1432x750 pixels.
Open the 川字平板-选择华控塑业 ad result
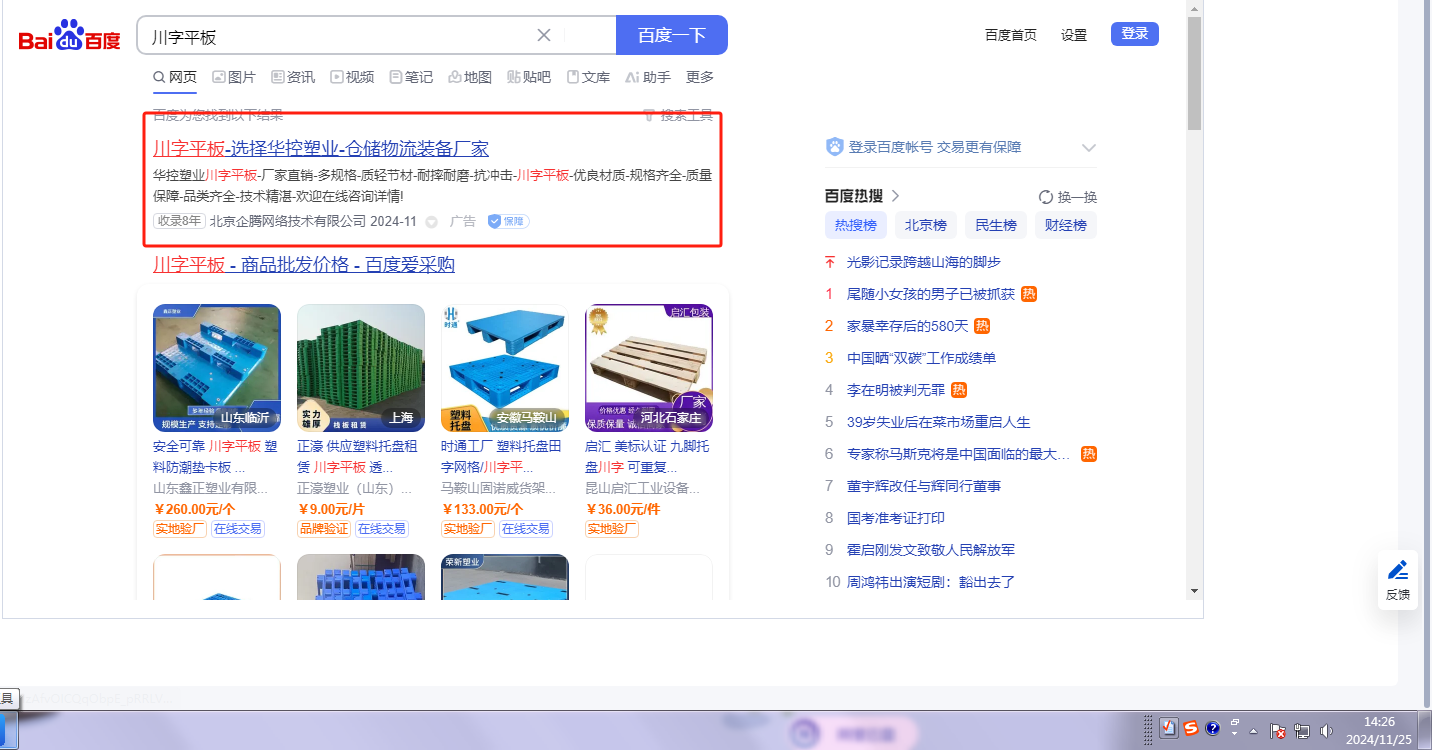click(321, 149)
